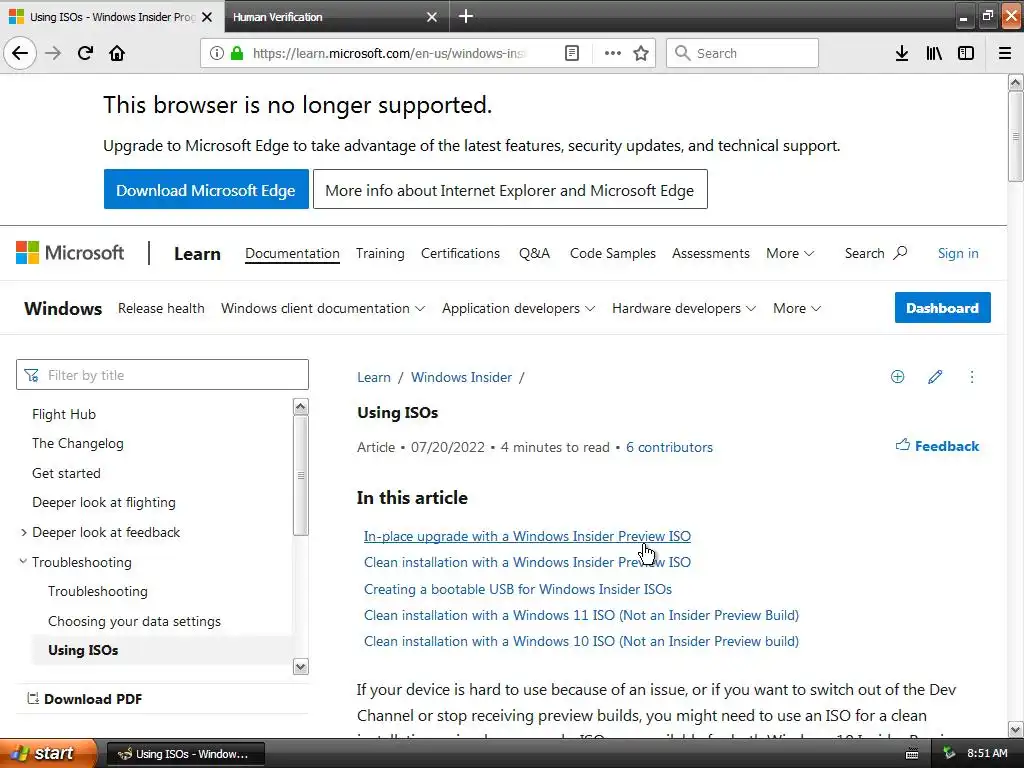Open In-place upgrade with Insider Preview ISO link
Image resolution: width=1024 pixels, height=768 pixels.
tap(527, 536)
